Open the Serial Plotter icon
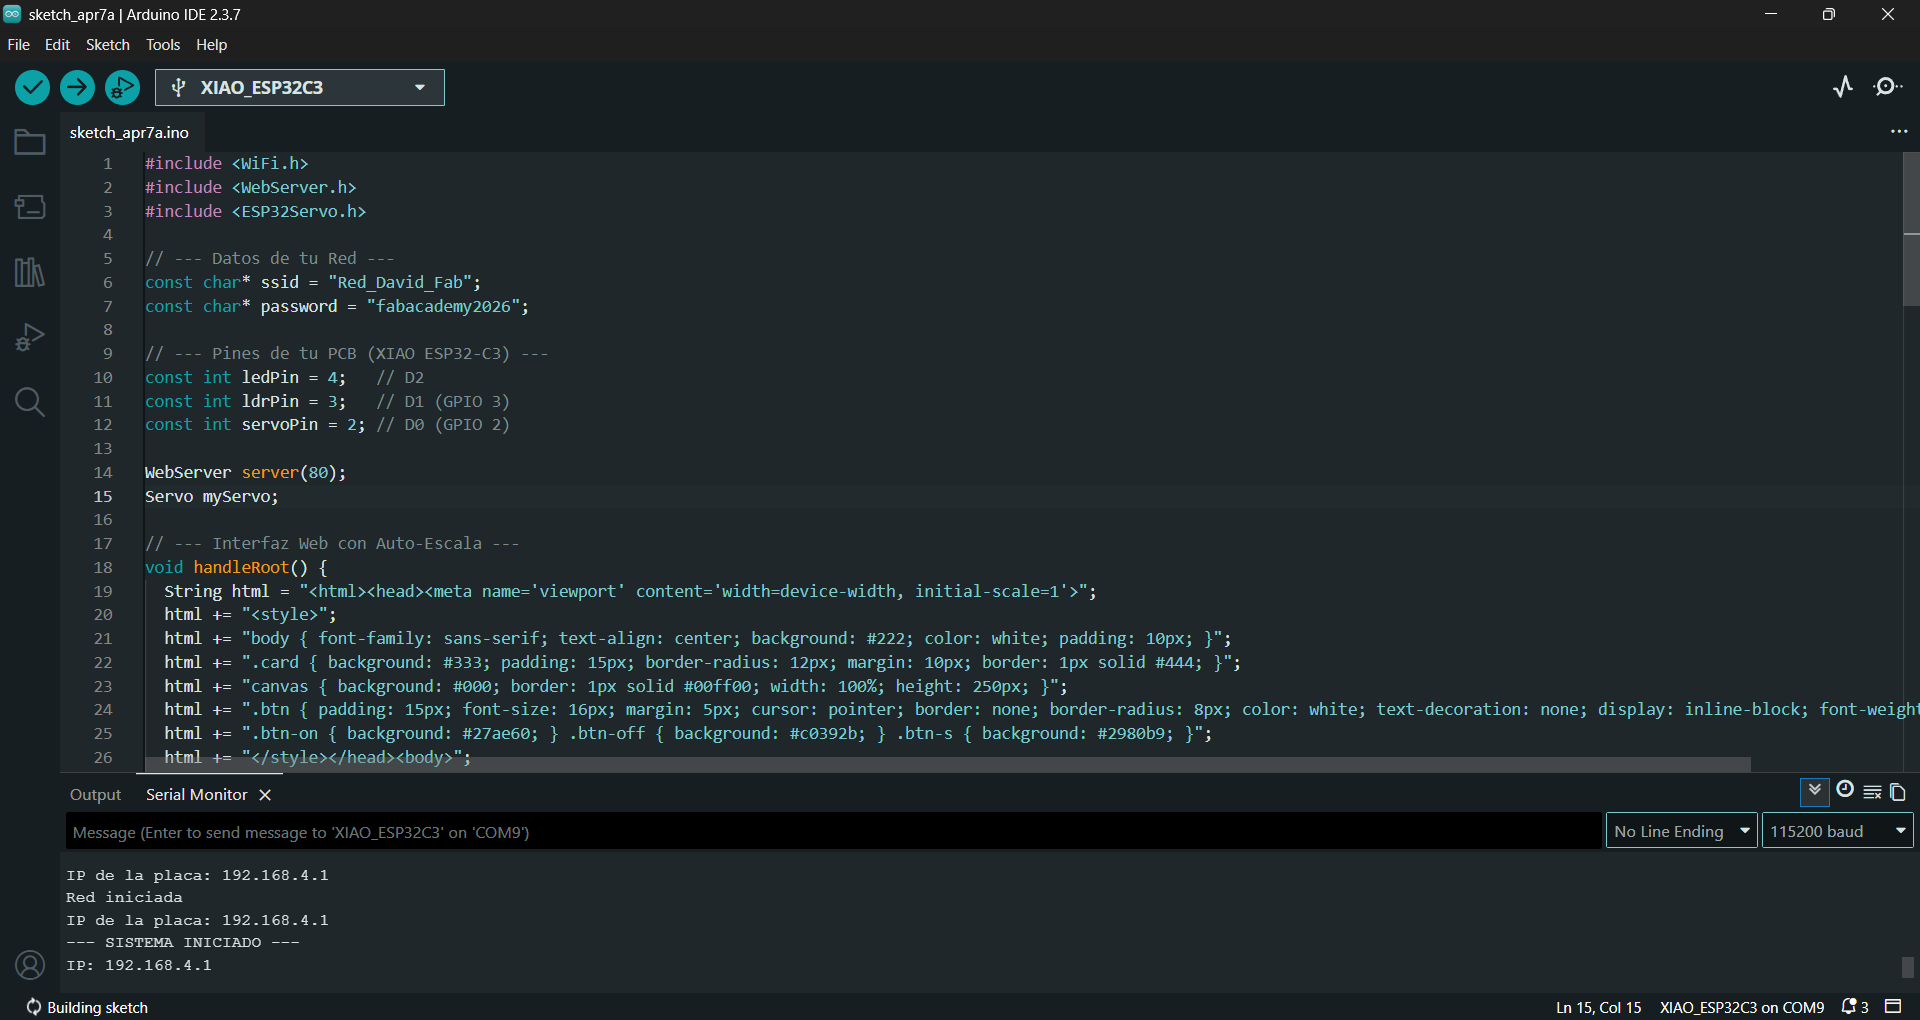Image resolution: width=1920 pixels, height=1020 pixels. coord(1843,87)
